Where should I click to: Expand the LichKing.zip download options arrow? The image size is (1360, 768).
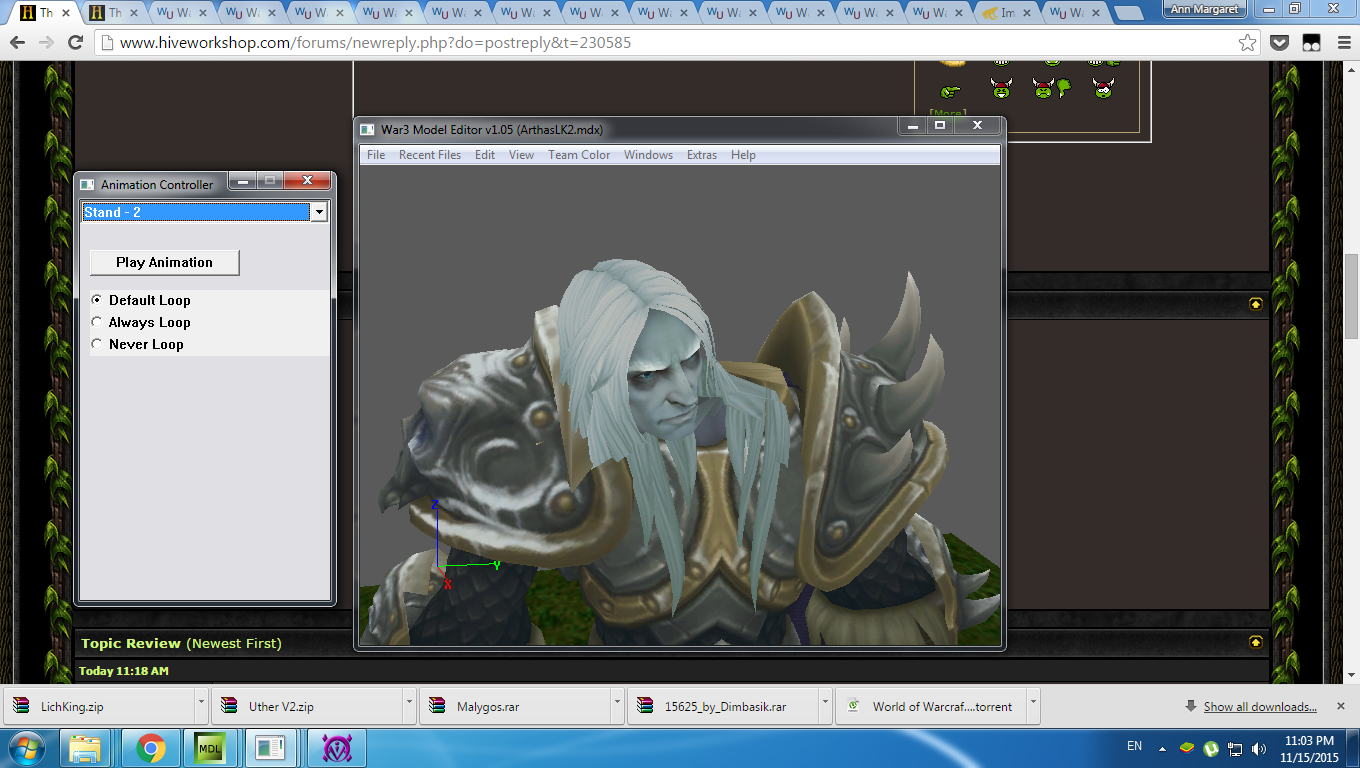(x=201, y=706)
